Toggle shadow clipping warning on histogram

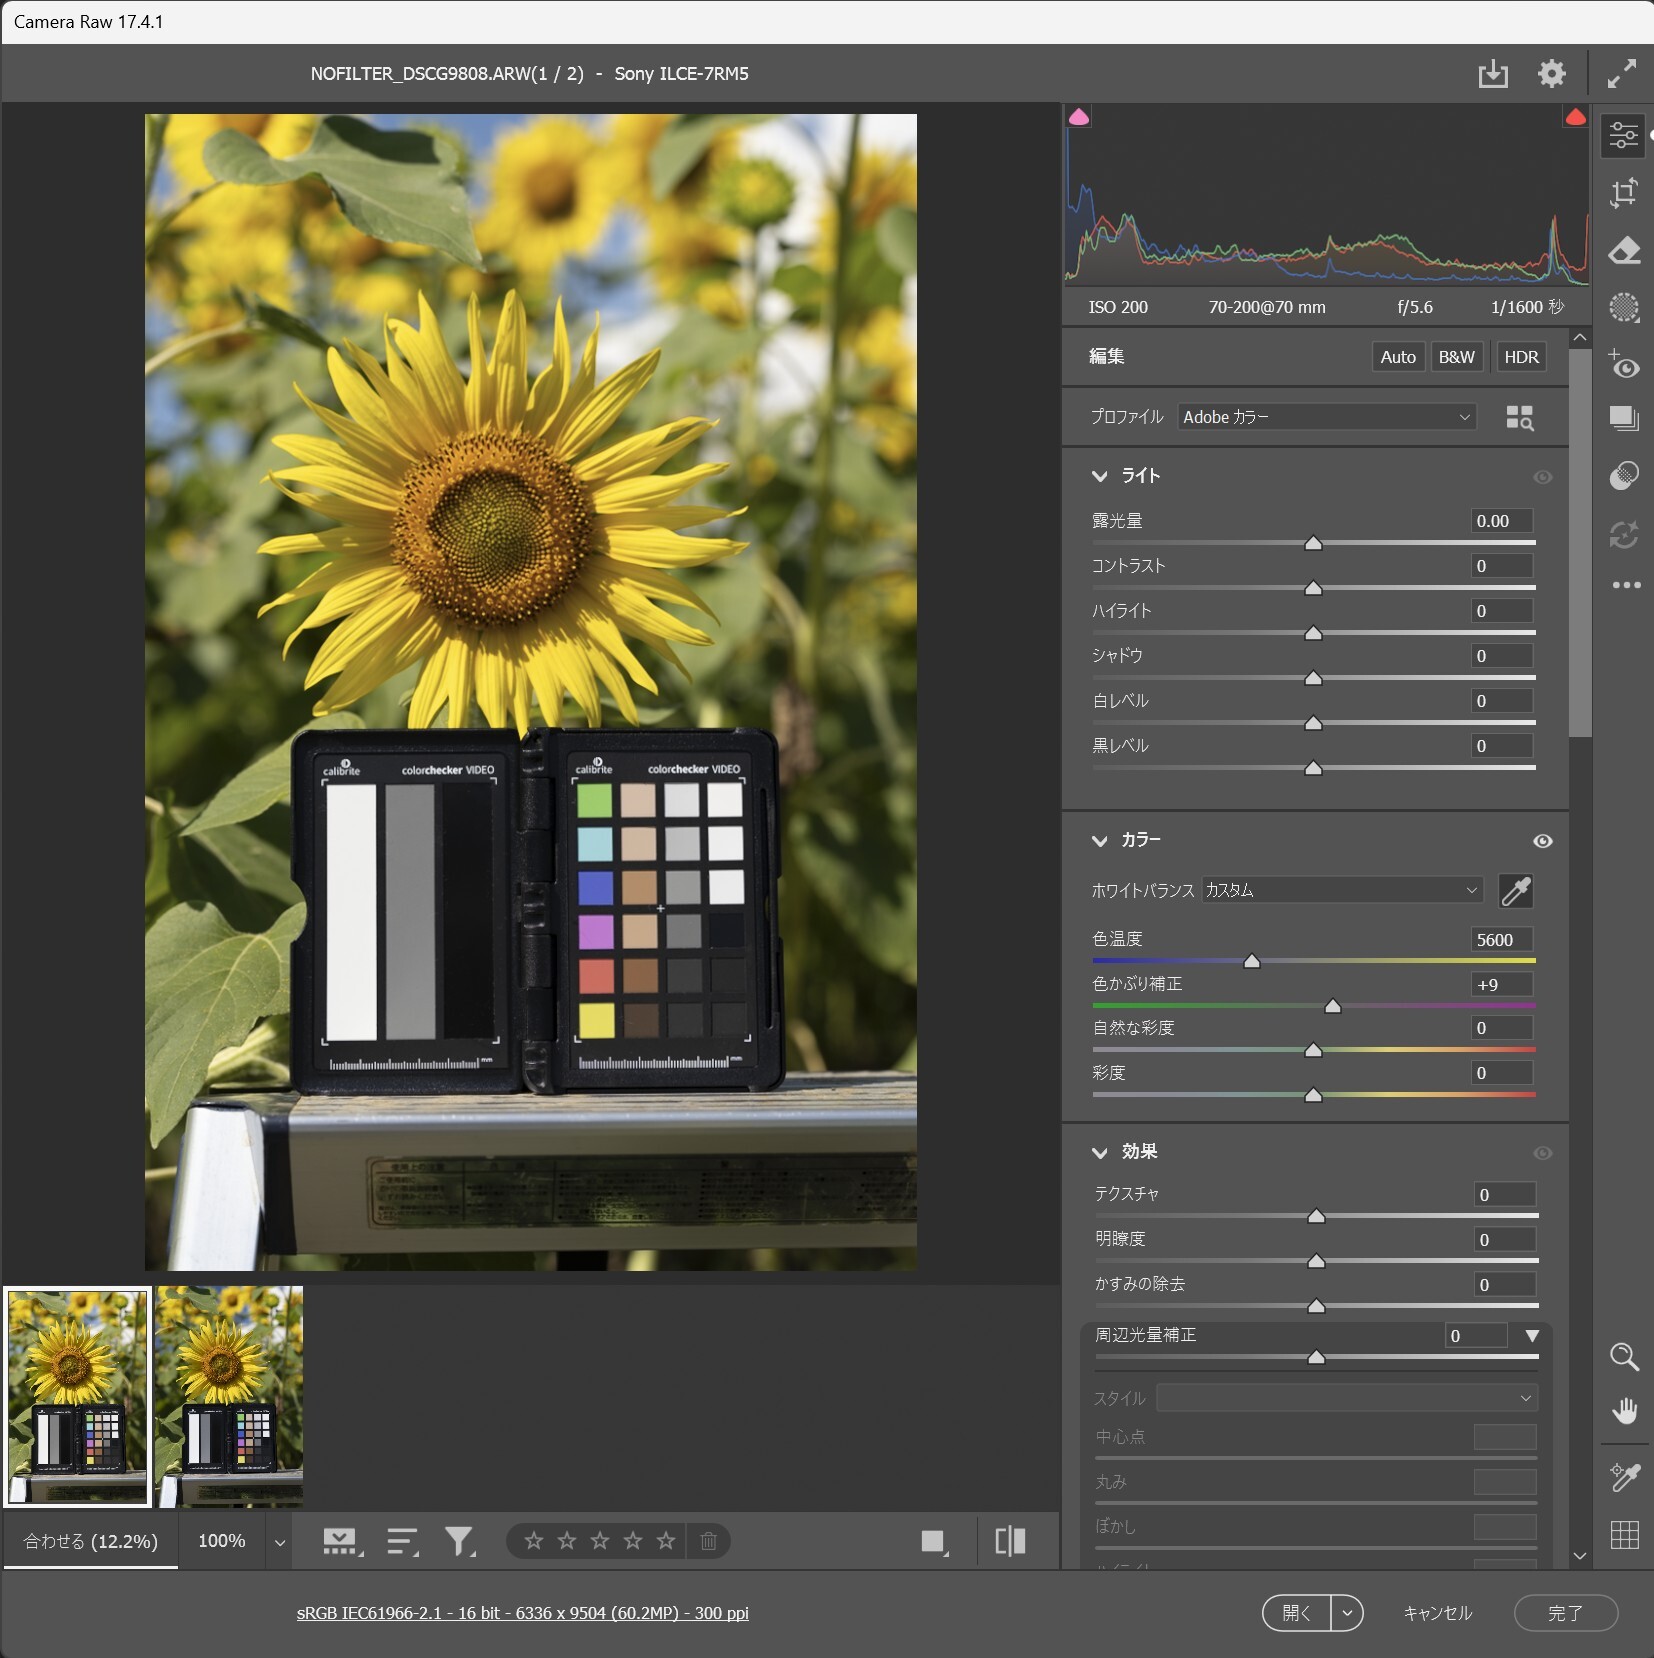pos(1079,117)
